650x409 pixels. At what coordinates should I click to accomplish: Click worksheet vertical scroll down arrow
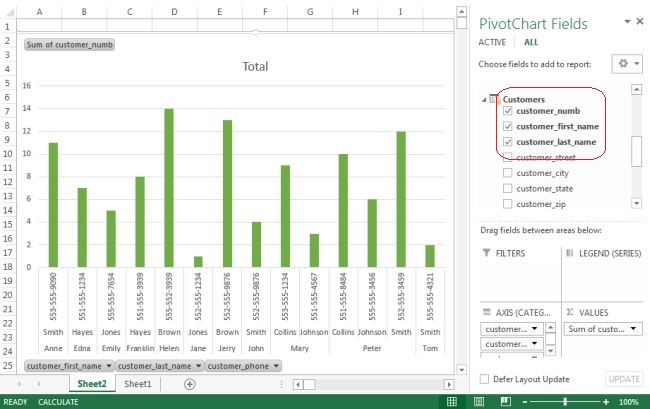461,369
